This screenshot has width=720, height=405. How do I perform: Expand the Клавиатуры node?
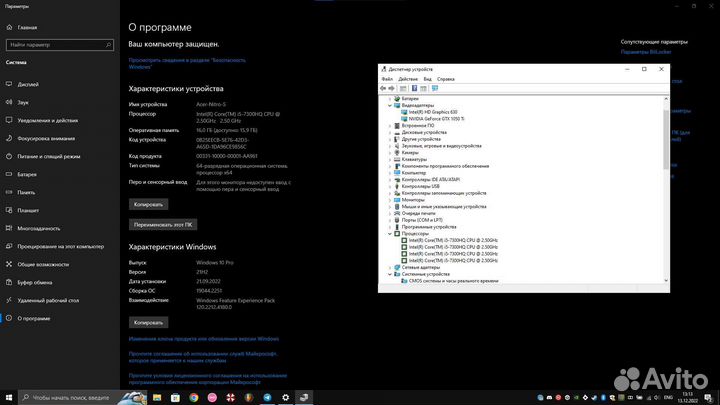pos(390,159)
